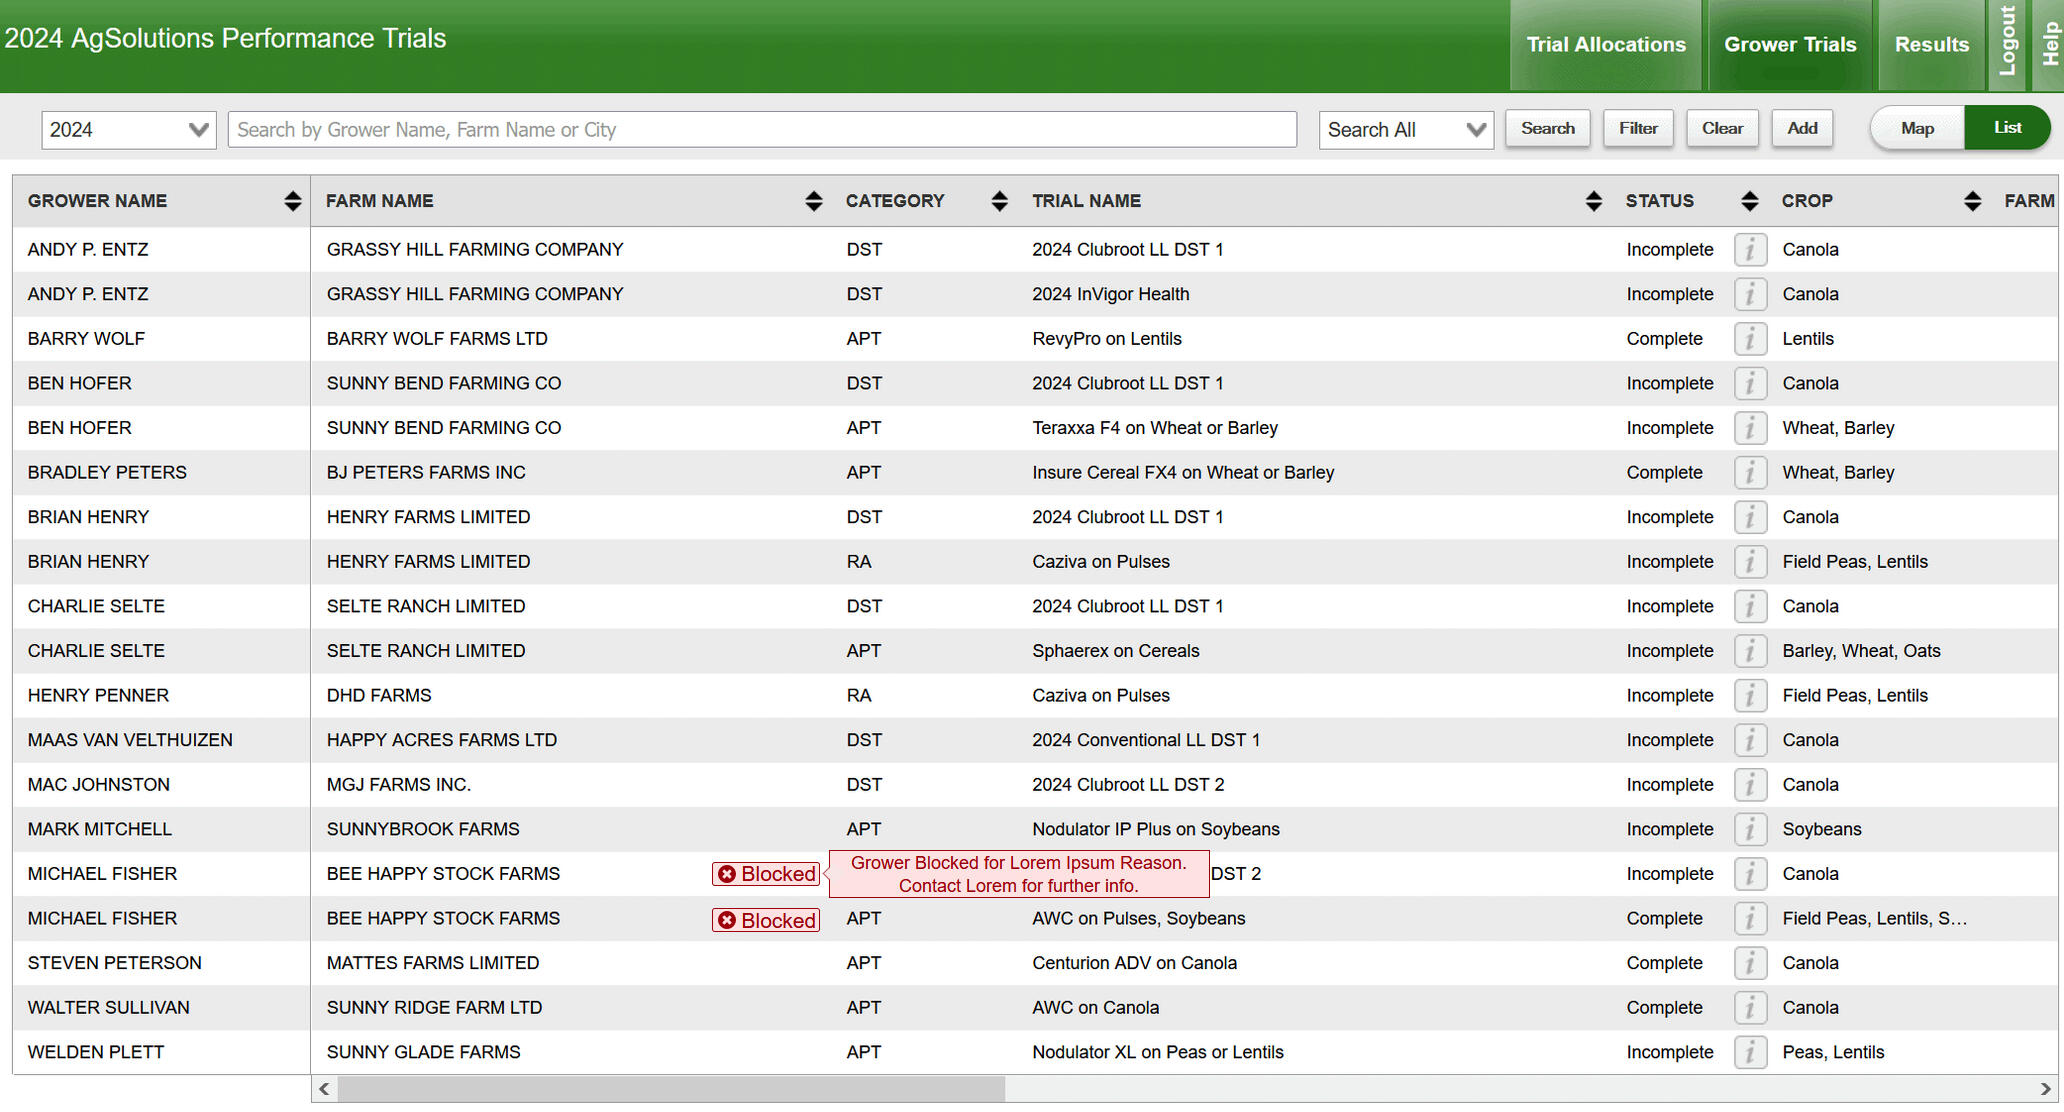Sort table by Category column arrows
The width and height of the screenshot is (2064, 1112).
coord(999,201)
